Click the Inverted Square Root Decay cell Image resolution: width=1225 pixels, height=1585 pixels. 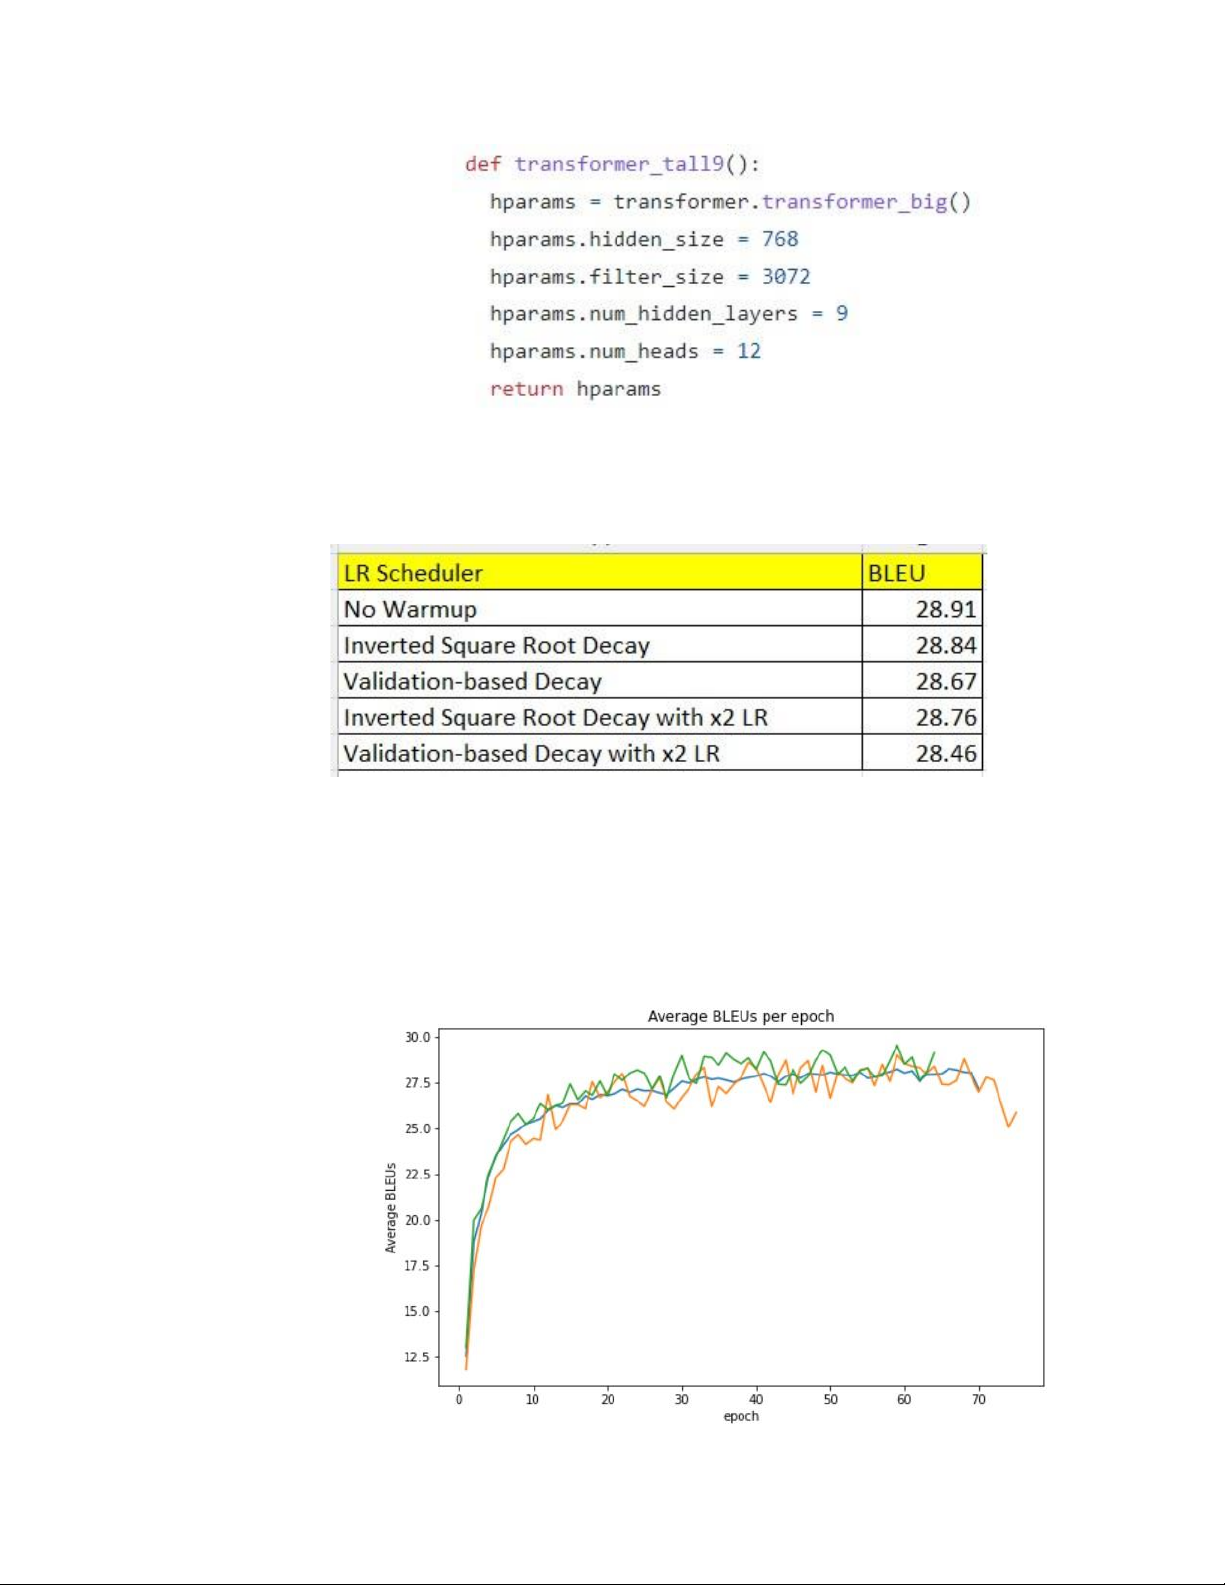click(497, 645)
